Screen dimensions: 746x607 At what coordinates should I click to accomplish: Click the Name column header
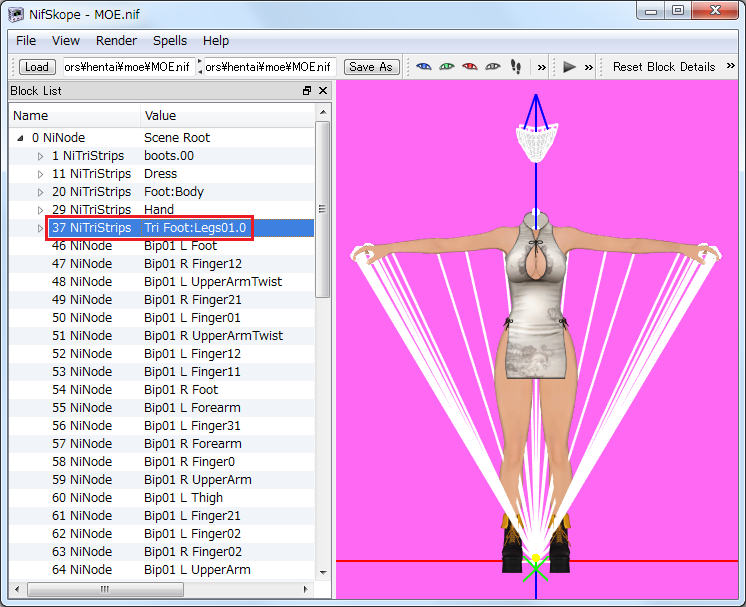coord(75,116)
